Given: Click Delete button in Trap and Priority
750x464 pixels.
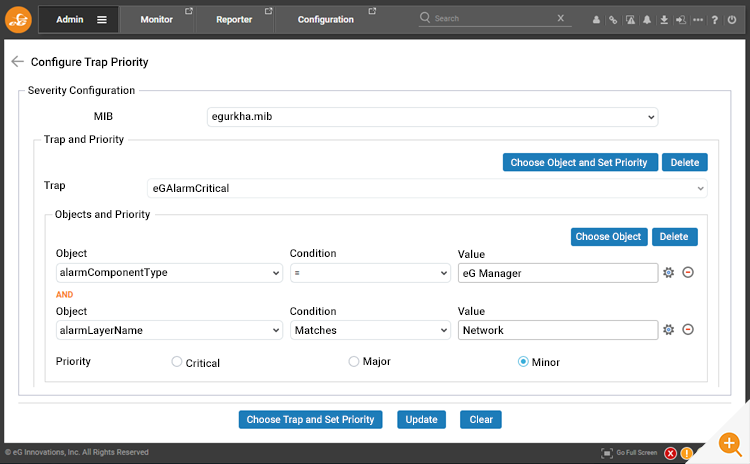Looking at the screenshot, I should [684, 162].
